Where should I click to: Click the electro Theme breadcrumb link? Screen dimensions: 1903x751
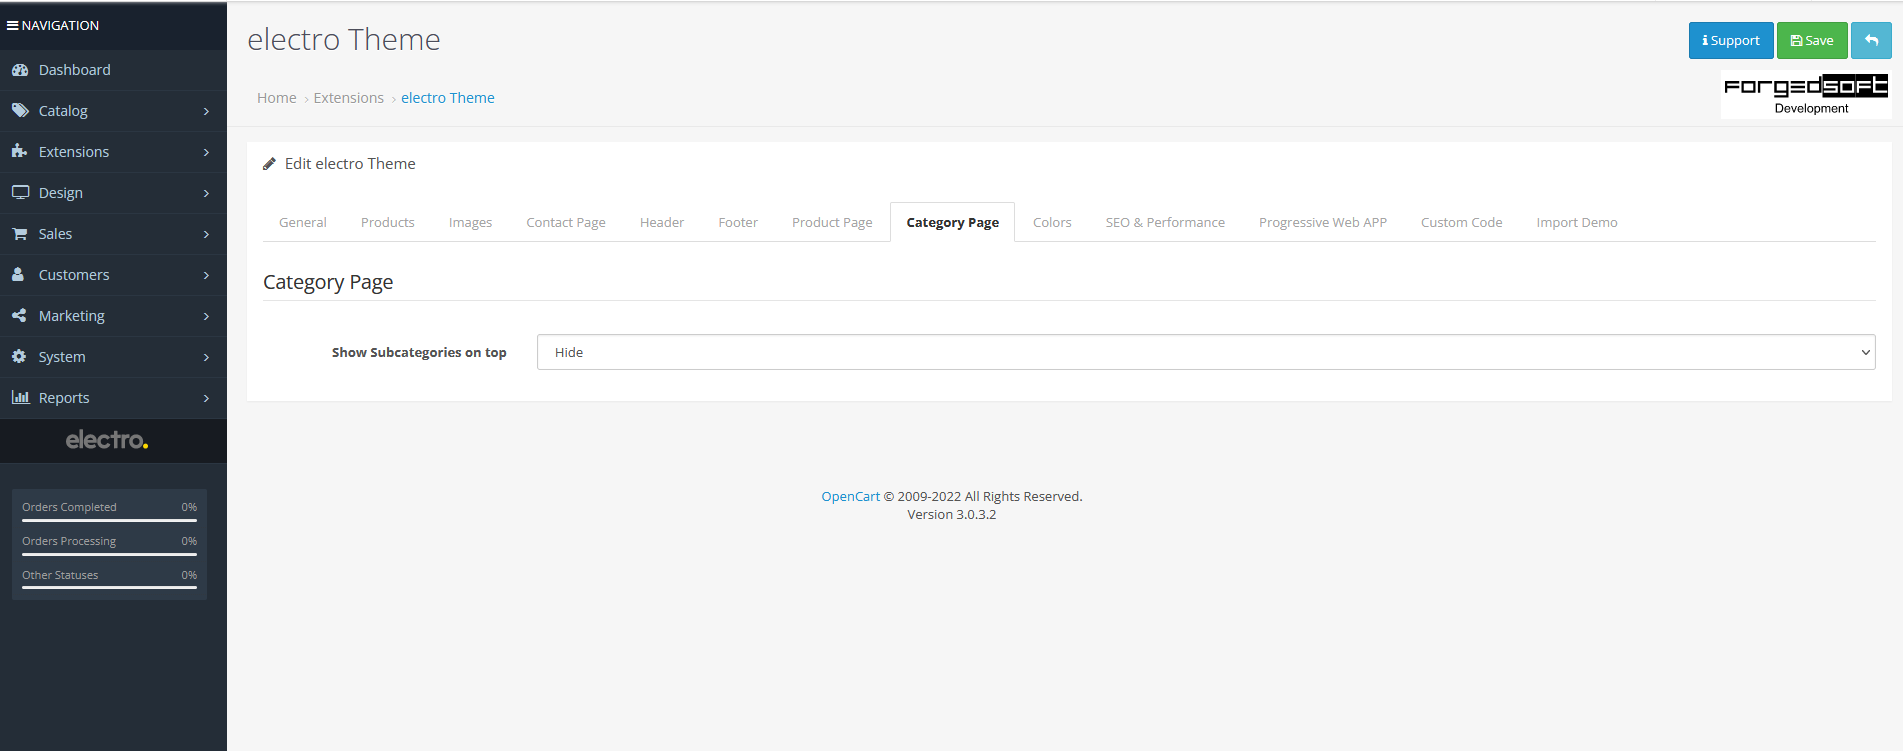[x=448, y=98]
